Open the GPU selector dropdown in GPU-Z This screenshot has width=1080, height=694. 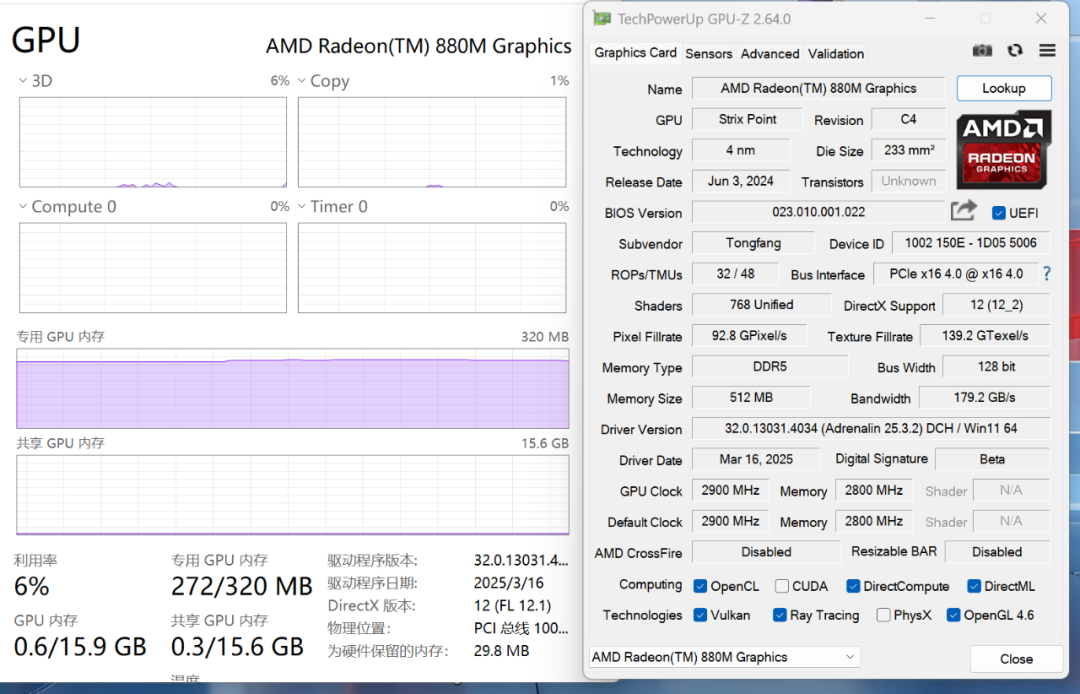(725, 657)
